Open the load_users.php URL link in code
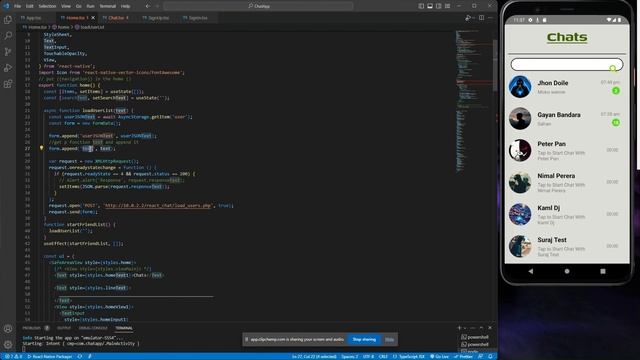The width and height of the screenshot is (640, 360). [158, 205]
